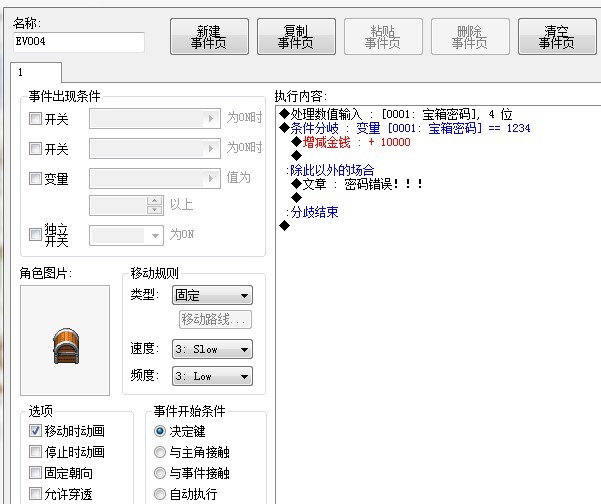Open the 速度 dropdown showing 3: Slow
The image size is (601, 504).
[212, 349]
